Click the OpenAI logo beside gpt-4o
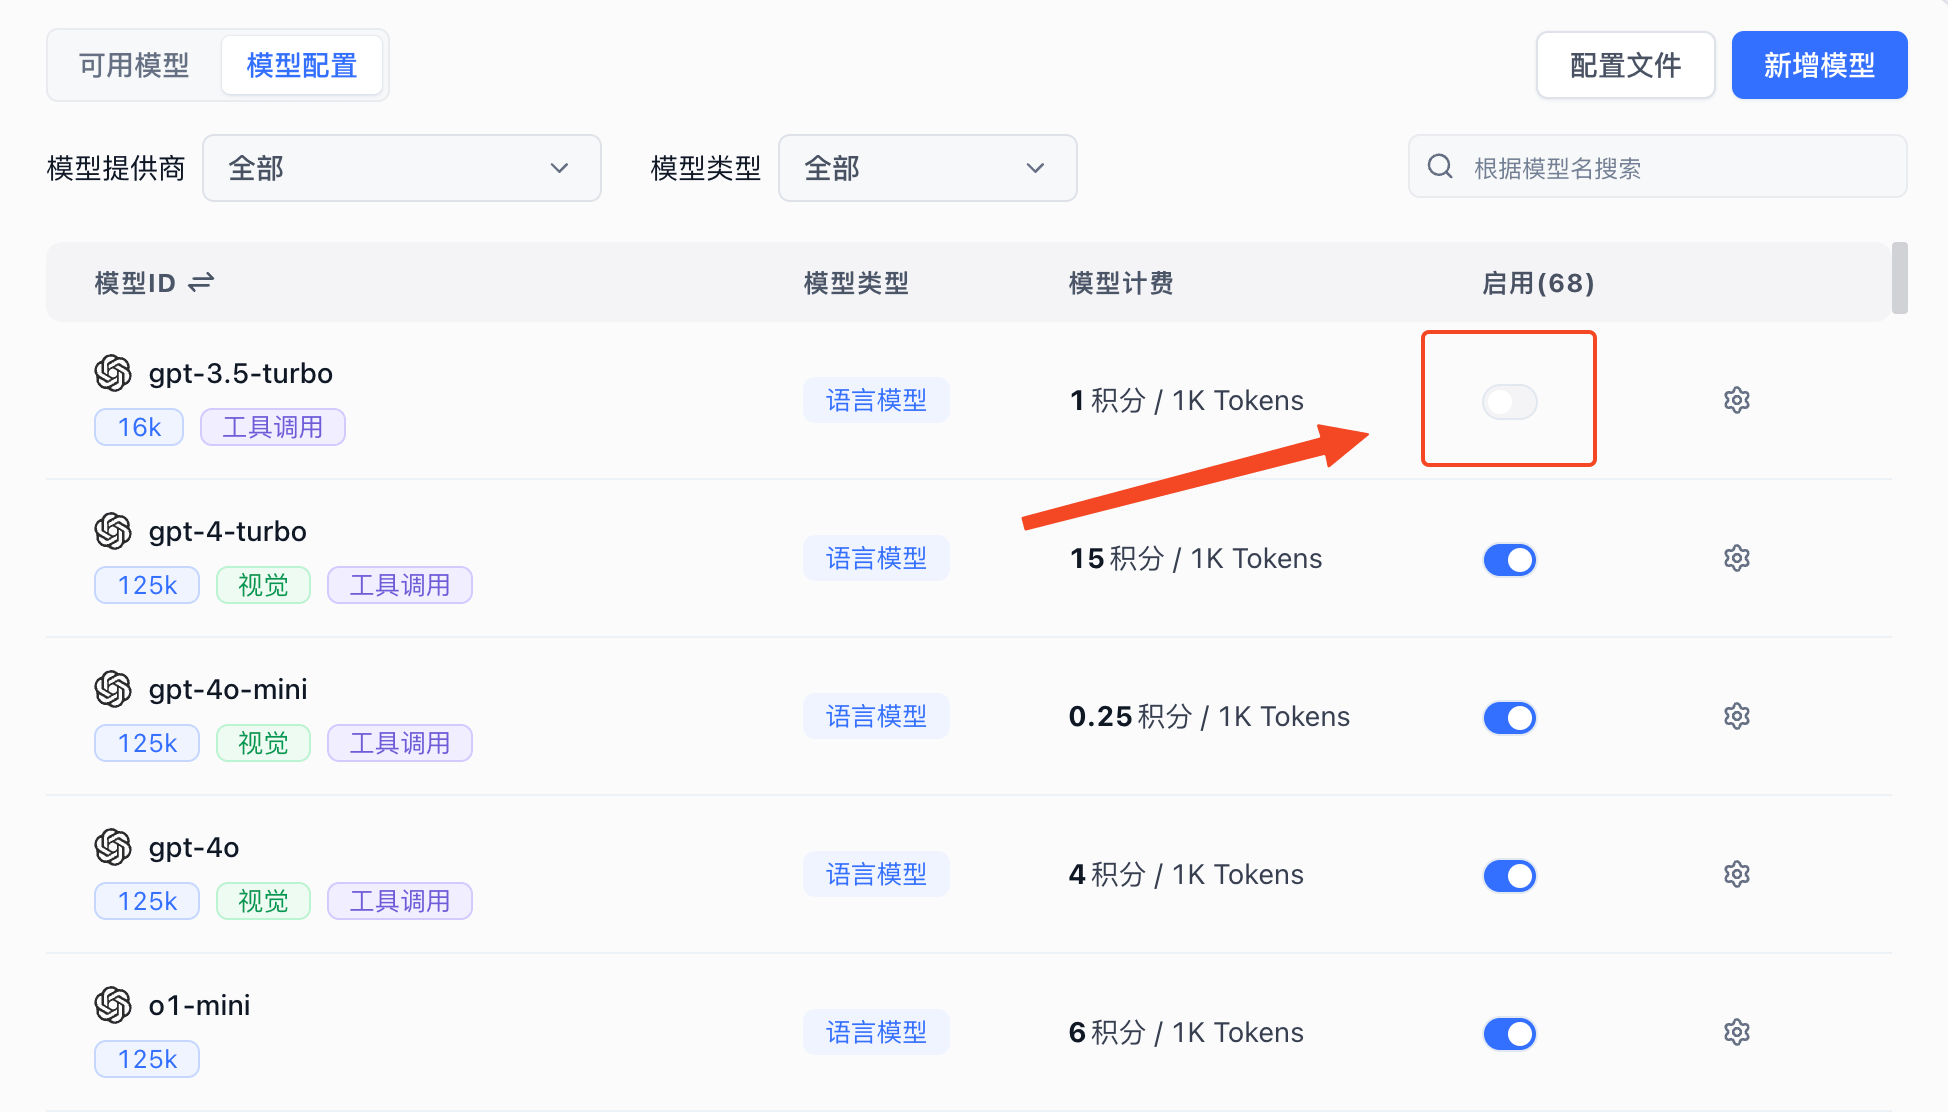The image size is (1948, 1112). pos(113,847)
